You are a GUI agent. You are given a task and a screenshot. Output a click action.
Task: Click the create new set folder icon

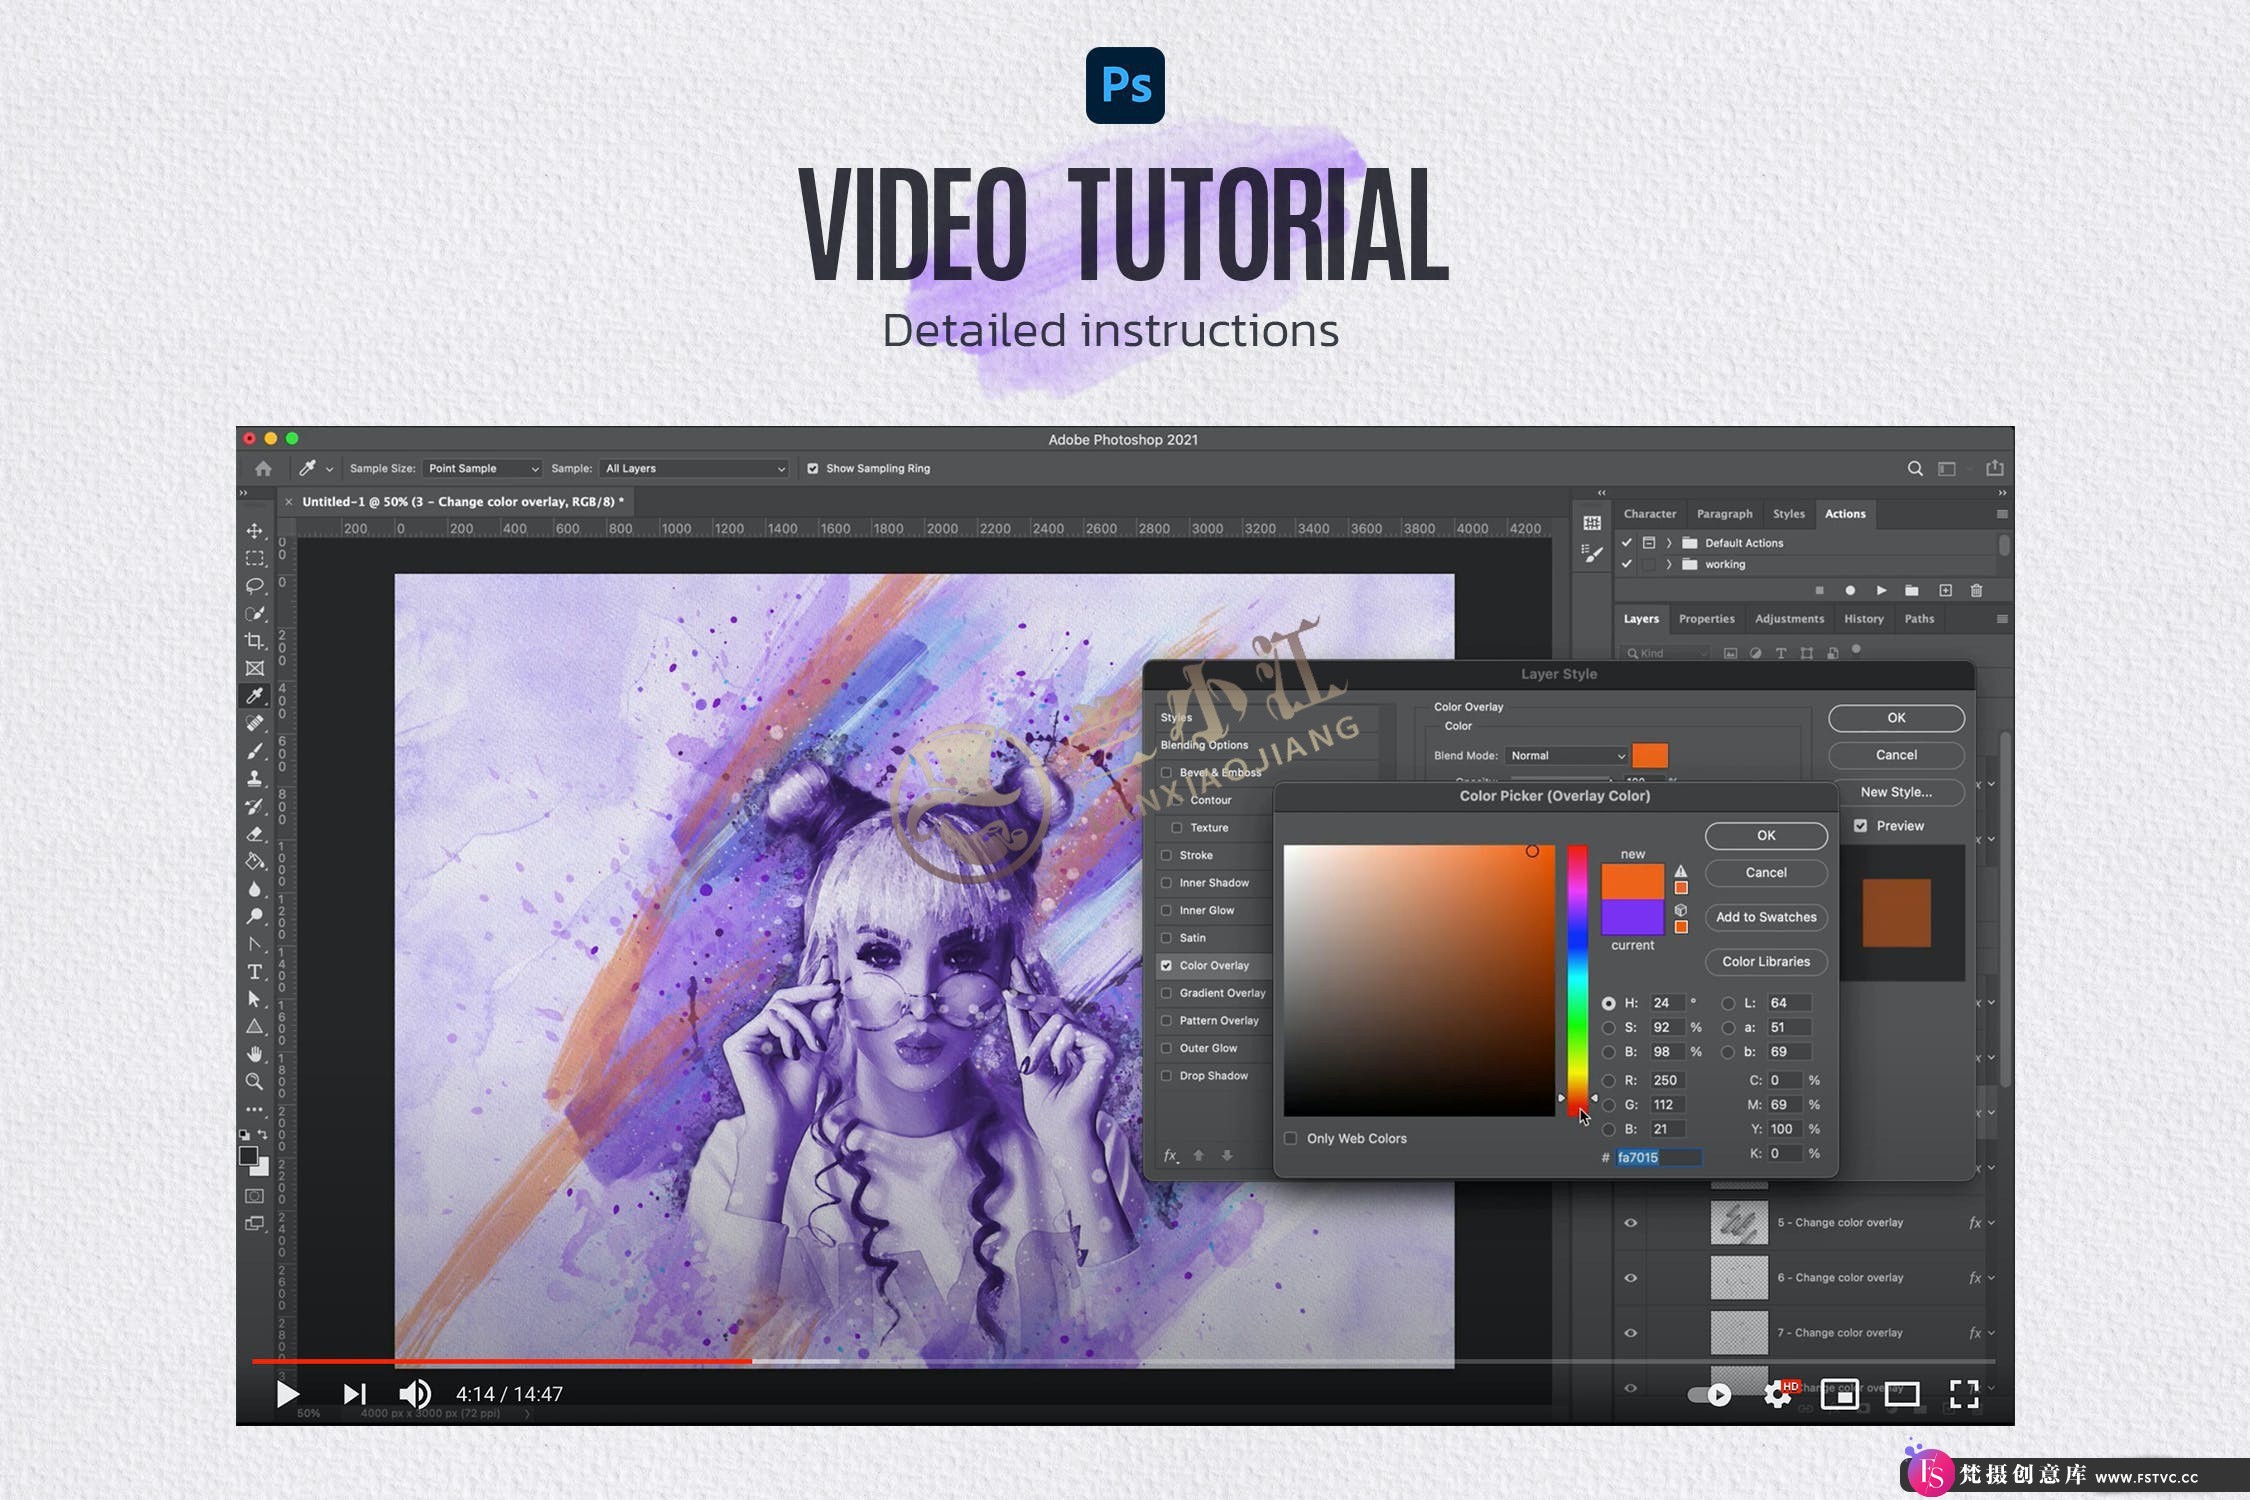[x=1912, y=591]
